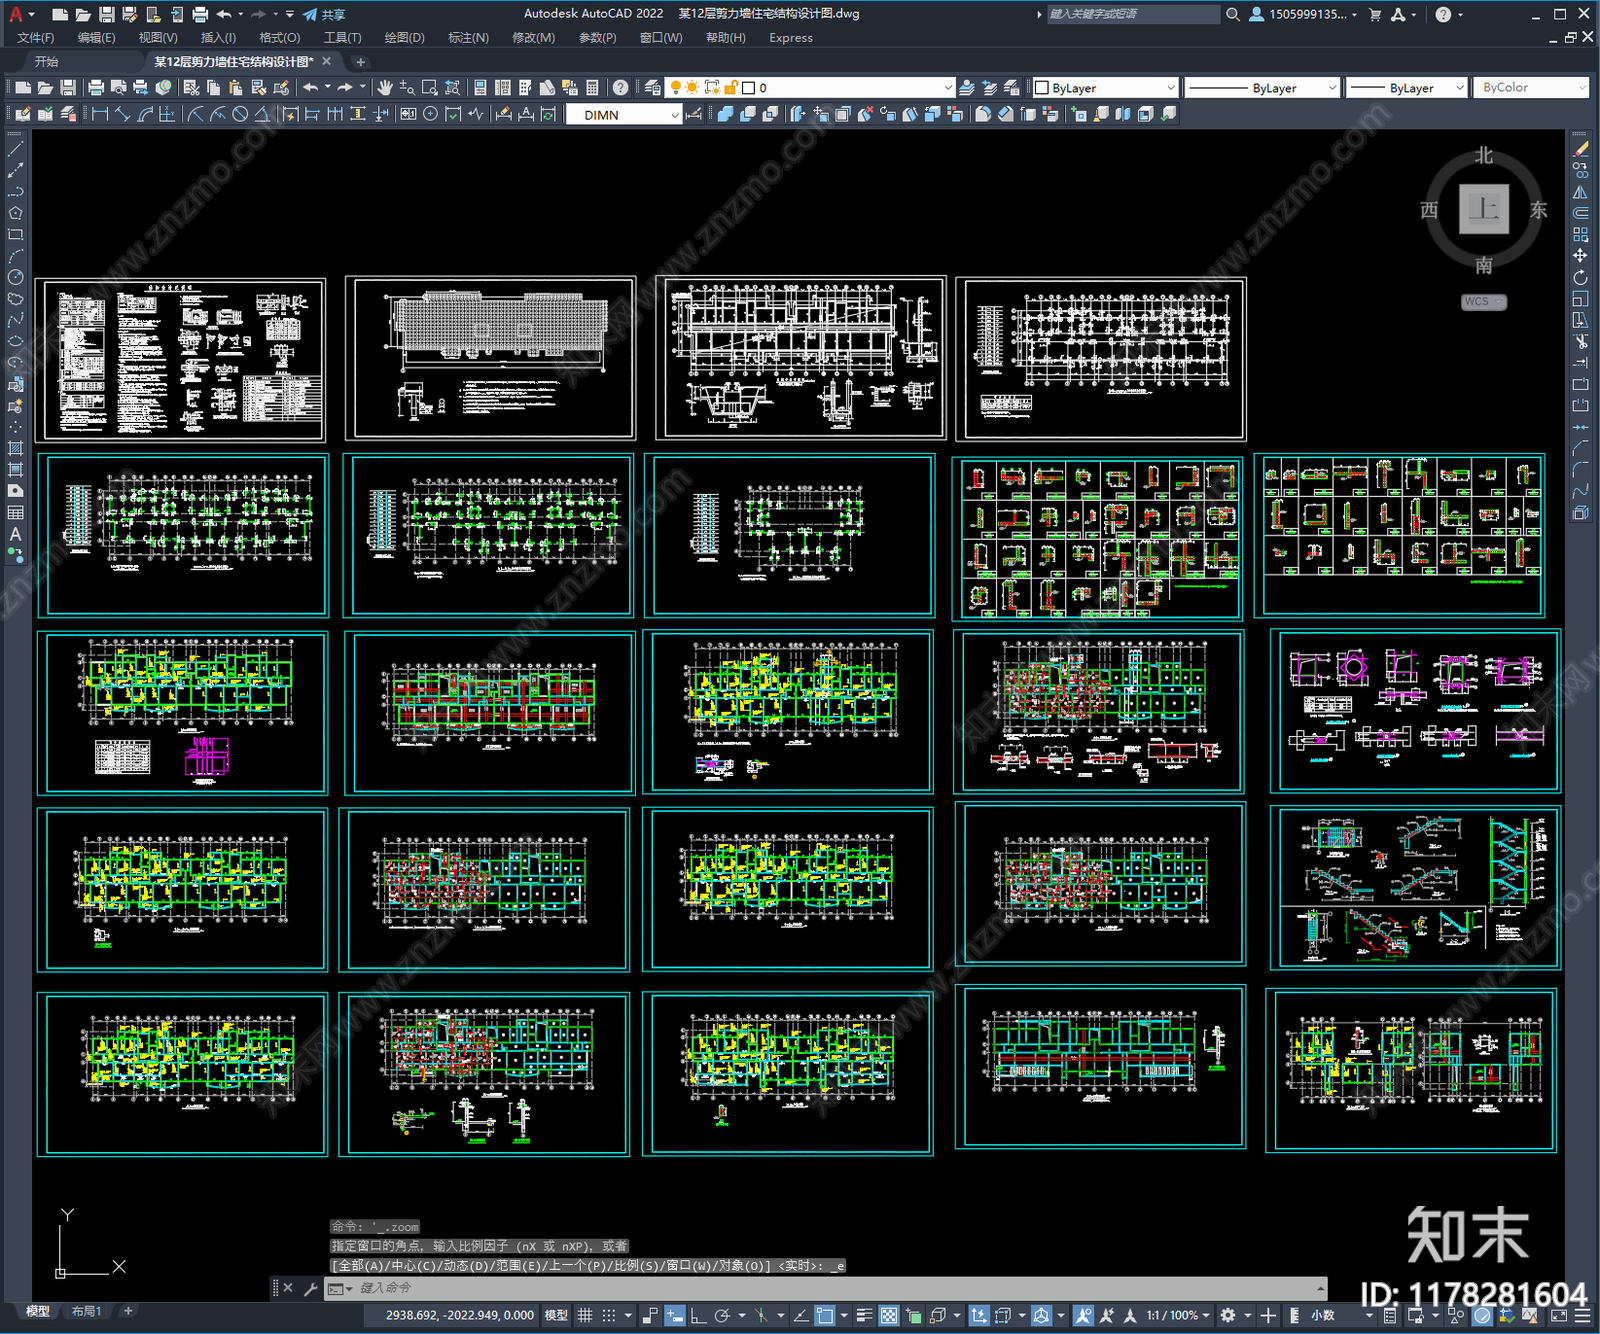Open Layer Properties Manager icon
The width and height of the screenshot is (1600, 1334).
click(x=652, y=88)
